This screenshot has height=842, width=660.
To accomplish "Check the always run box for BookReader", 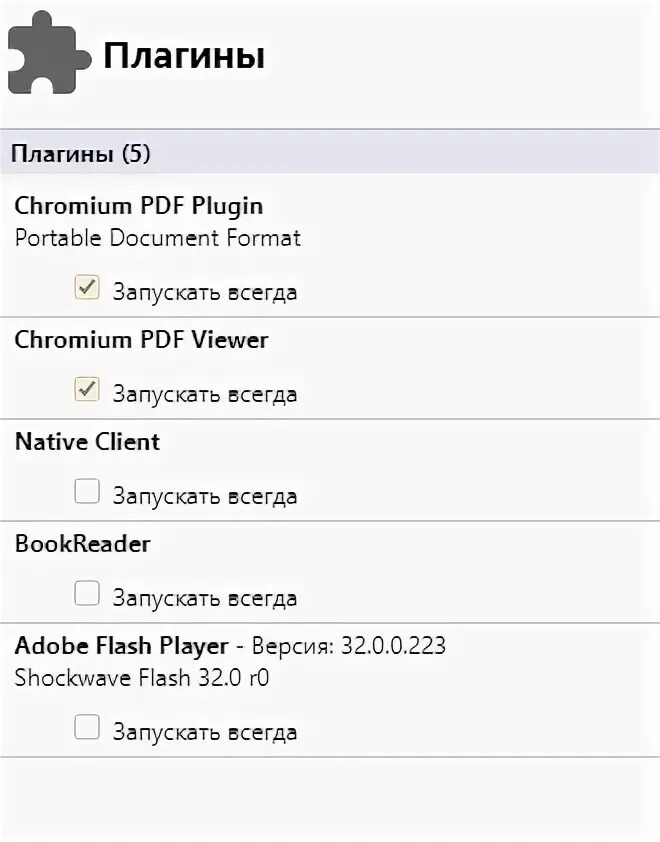I will click(x=87, y=594).
